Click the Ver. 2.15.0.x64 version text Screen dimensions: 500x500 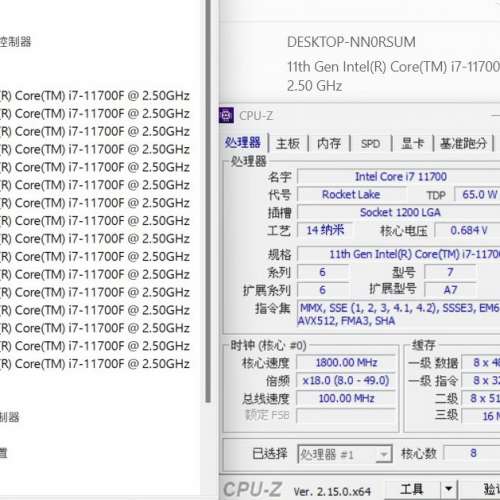coord(332,491)
